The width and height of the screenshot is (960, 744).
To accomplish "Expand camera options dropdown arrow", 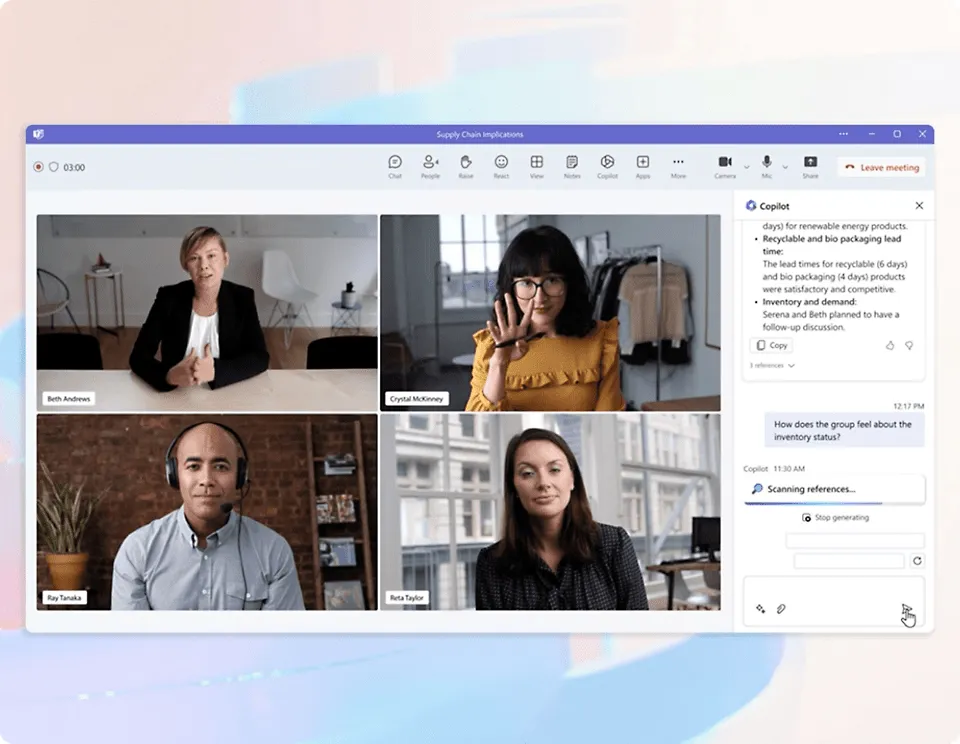I will click(x=746, y=167).
